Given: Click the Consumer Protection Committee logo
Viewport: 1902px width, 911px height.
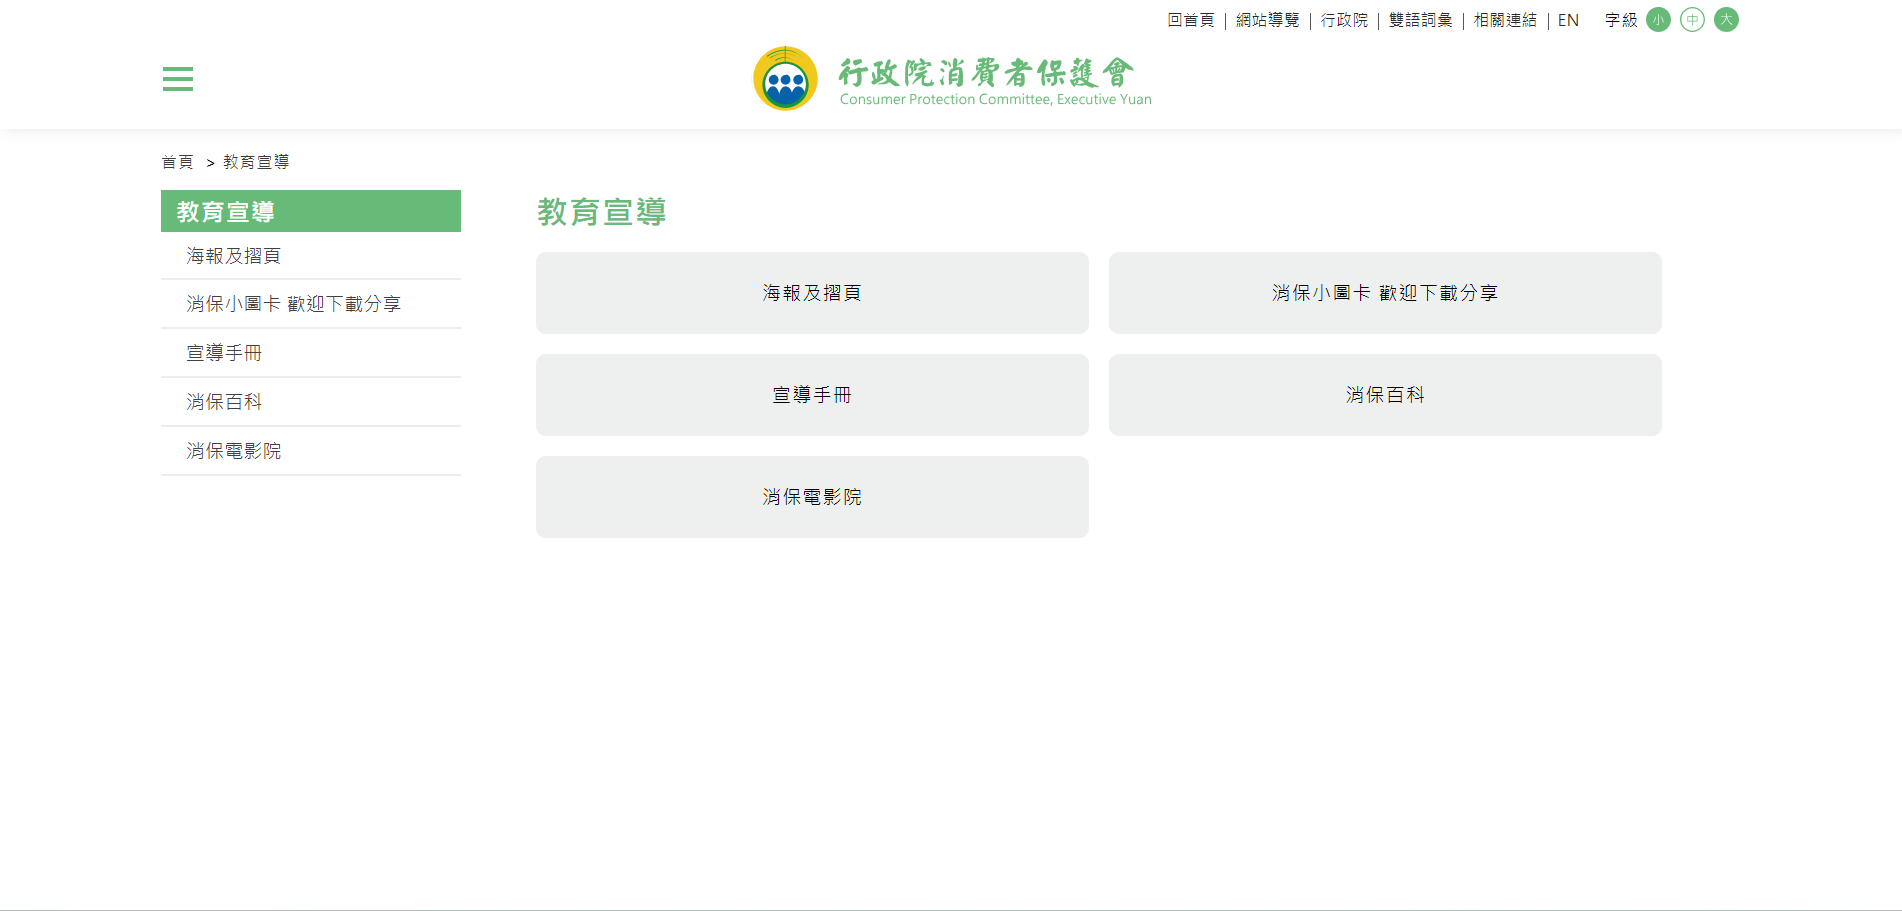Looking at the screenshot, I should 951,78.
